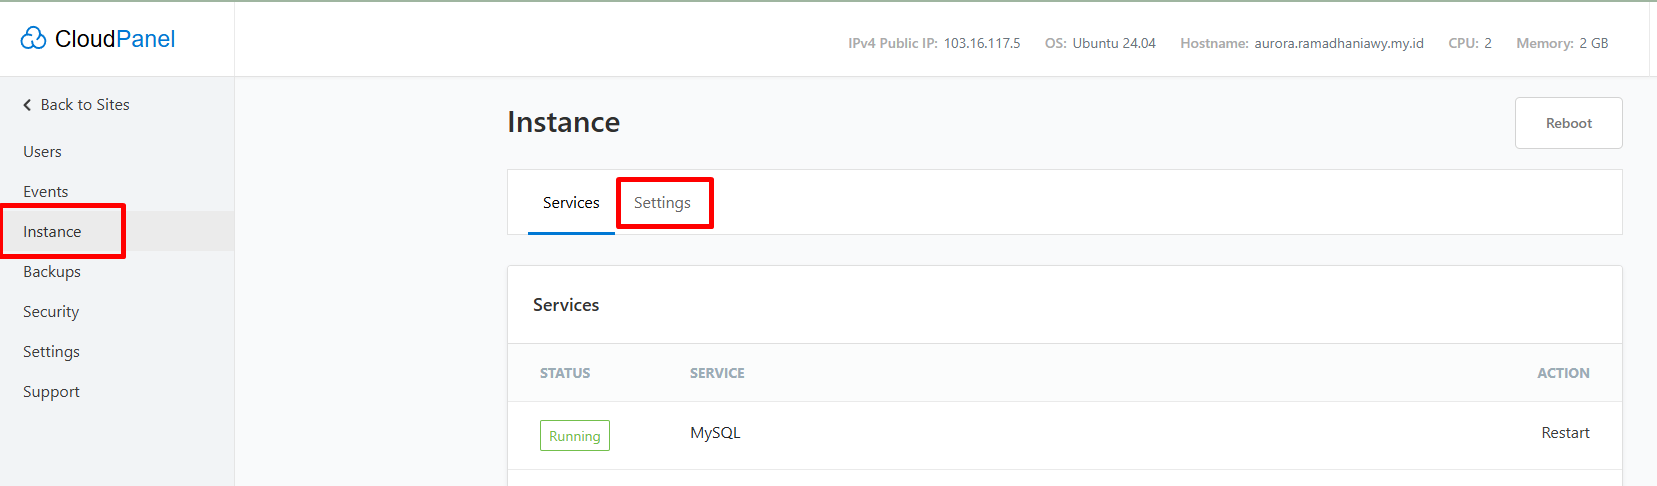
Task: Click the STATUS column header
Action: pyautogui.click(x=565, y=373)
